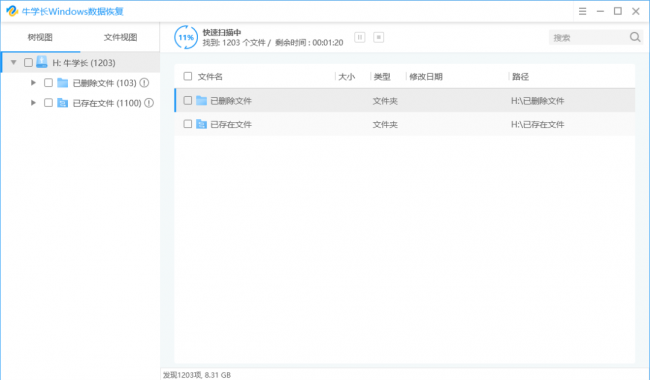Viewport: 650px width, 380px height.
Task: Click the 11% scan progress circle
Action: pyautogui.click(x=186, y=37)
